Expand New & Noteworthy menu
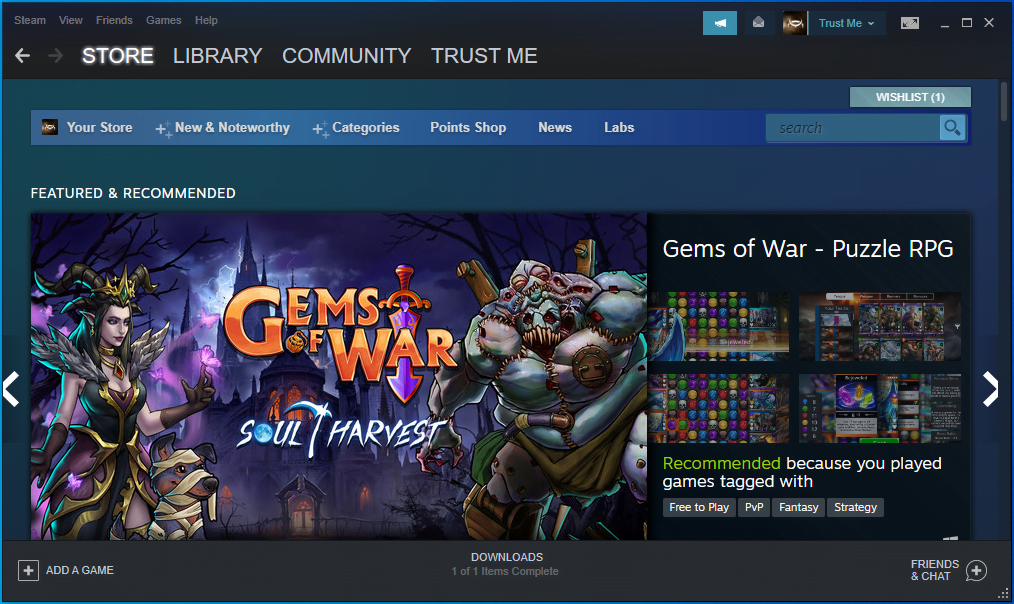1014x604 pixels. pyautogui.click(x=223, y=128)
